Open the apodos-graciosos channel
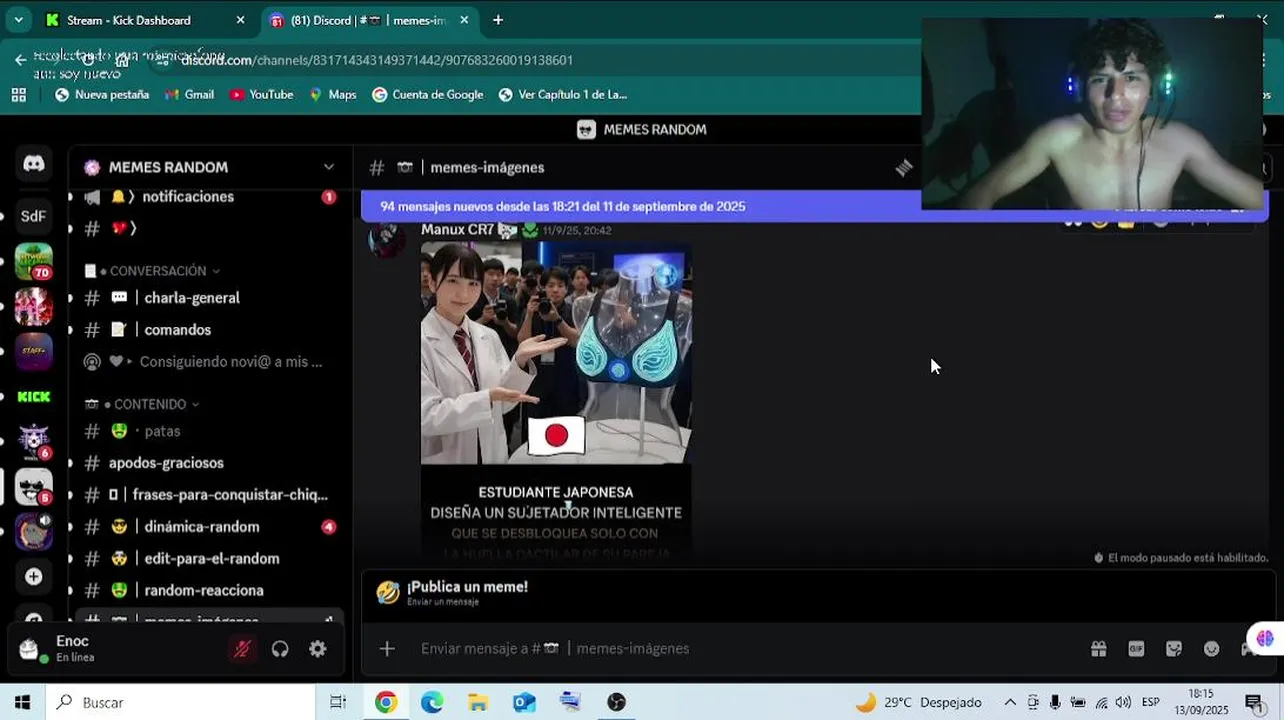 pos(207,463)
